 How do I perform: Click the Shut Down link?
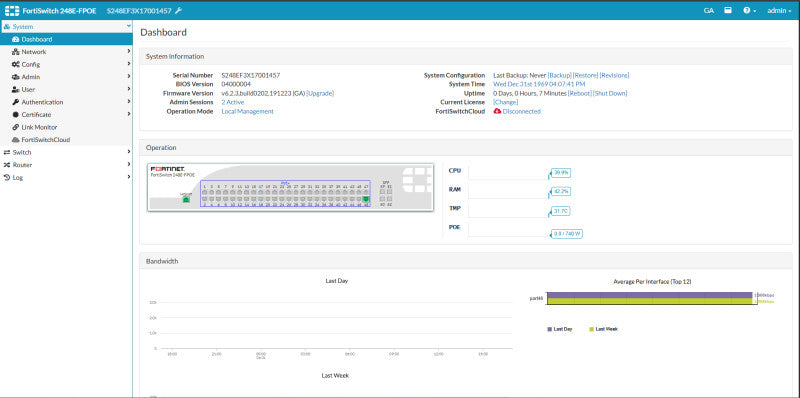(x=610, y=93)
